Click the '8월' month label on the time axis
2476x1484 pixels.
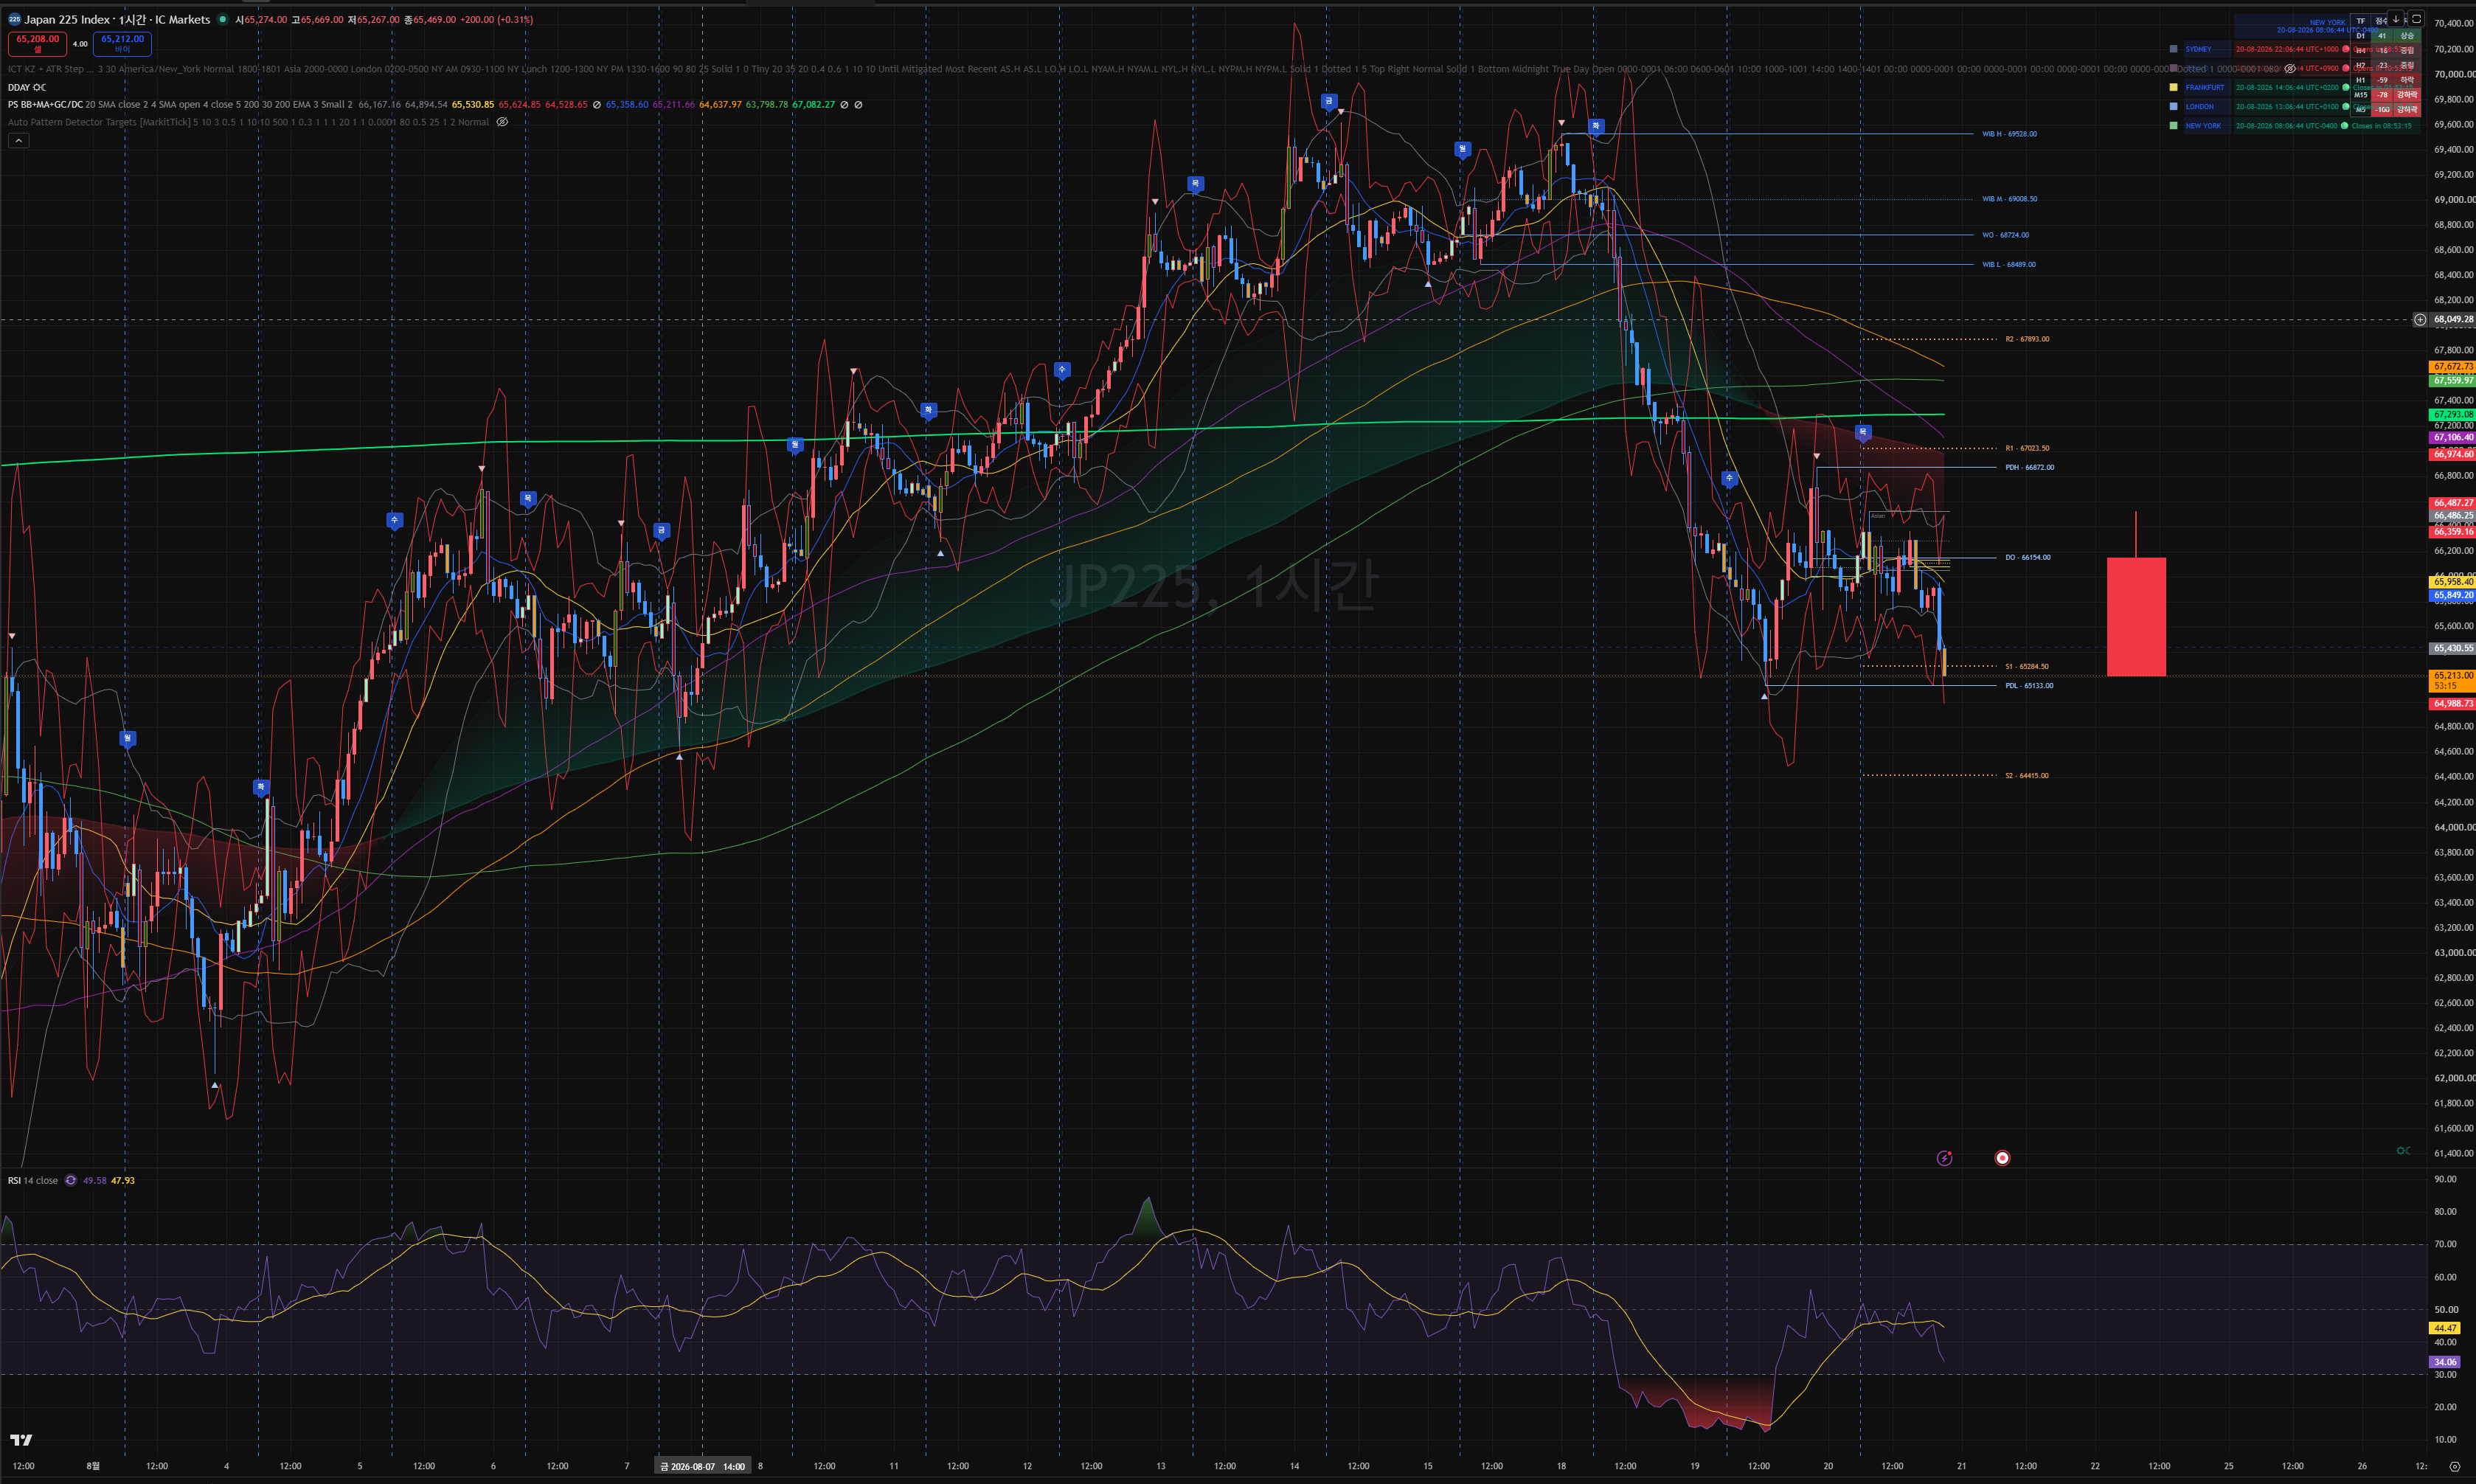click(x=92, y=1466)
